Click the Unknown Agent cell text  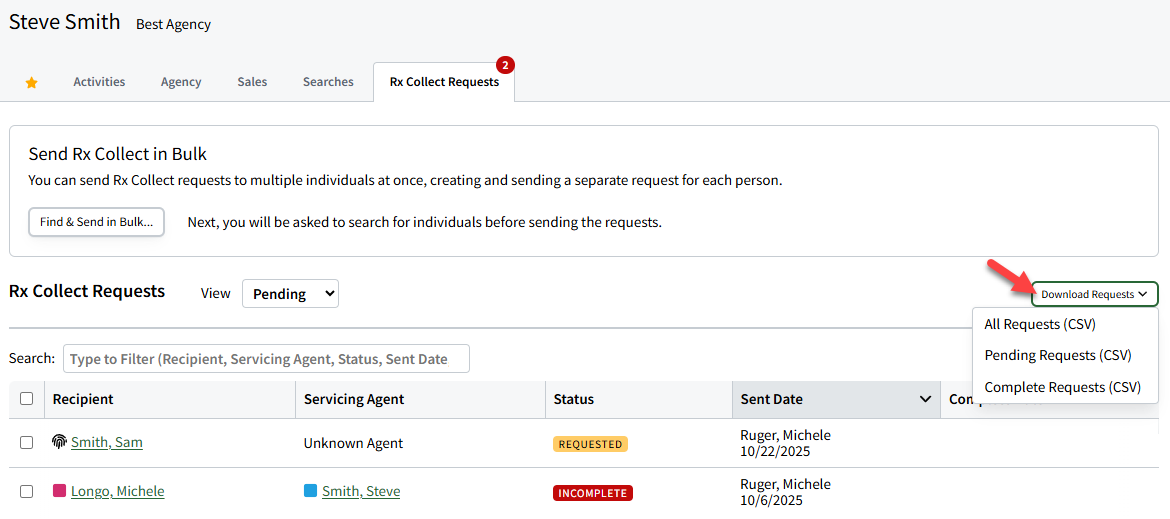coord(353,443)
